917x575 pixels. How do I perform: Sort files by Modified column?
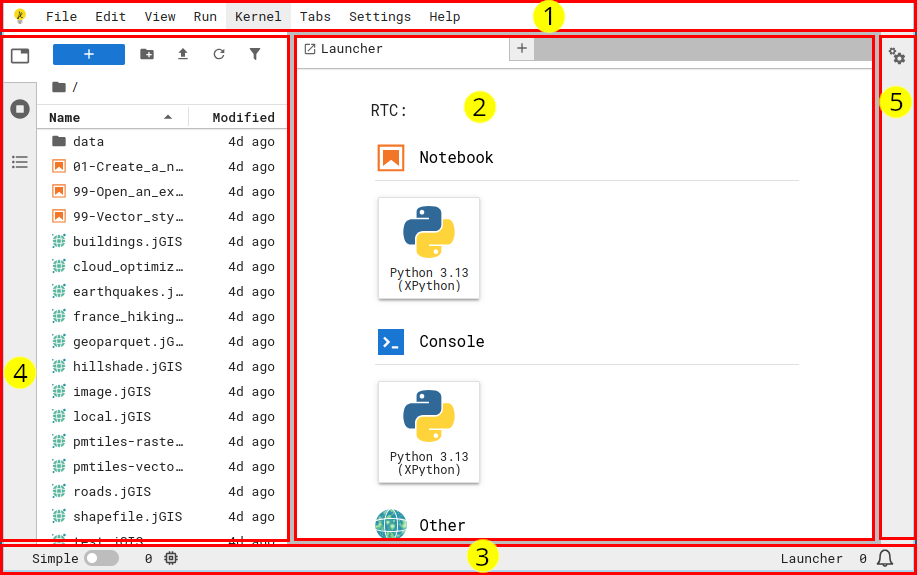tap(243, 117)
